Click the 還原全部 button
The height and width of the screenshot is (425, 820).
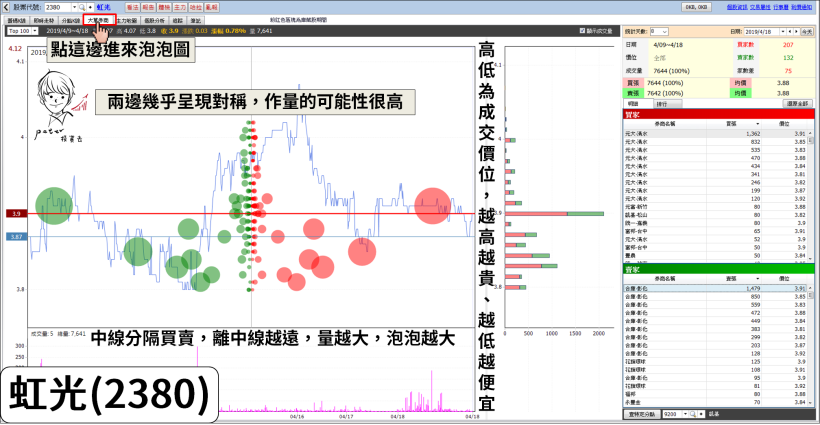[x=798, y=104]
